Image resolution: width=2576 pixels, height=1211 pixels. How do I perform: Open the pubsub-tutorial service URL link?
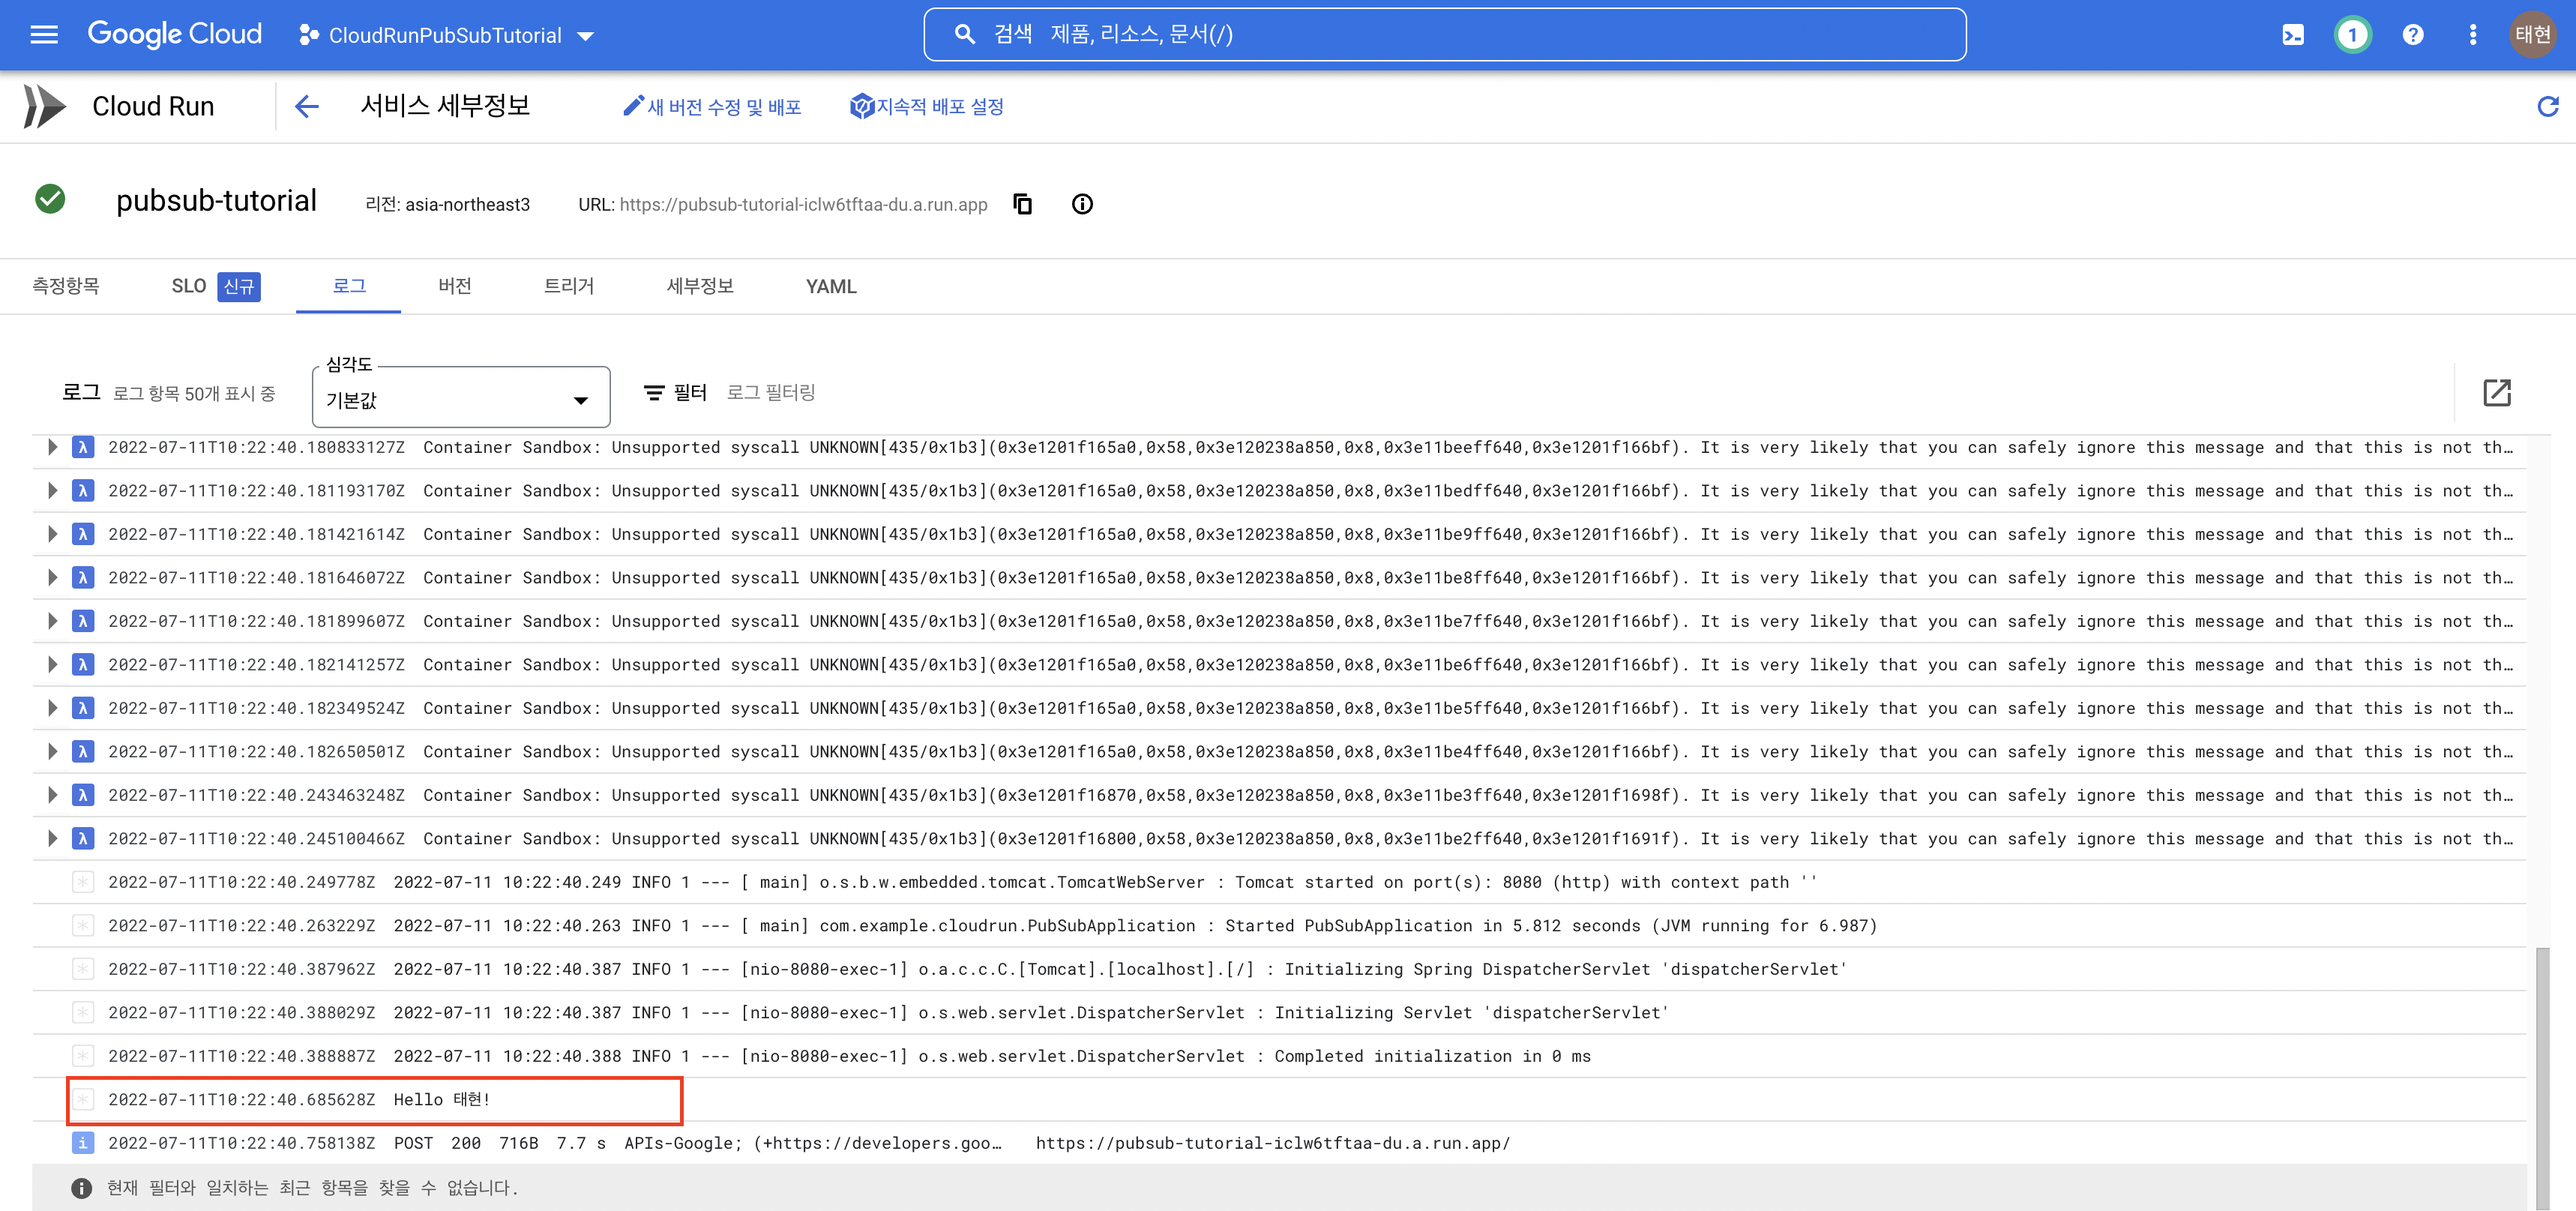click(803, 204)
